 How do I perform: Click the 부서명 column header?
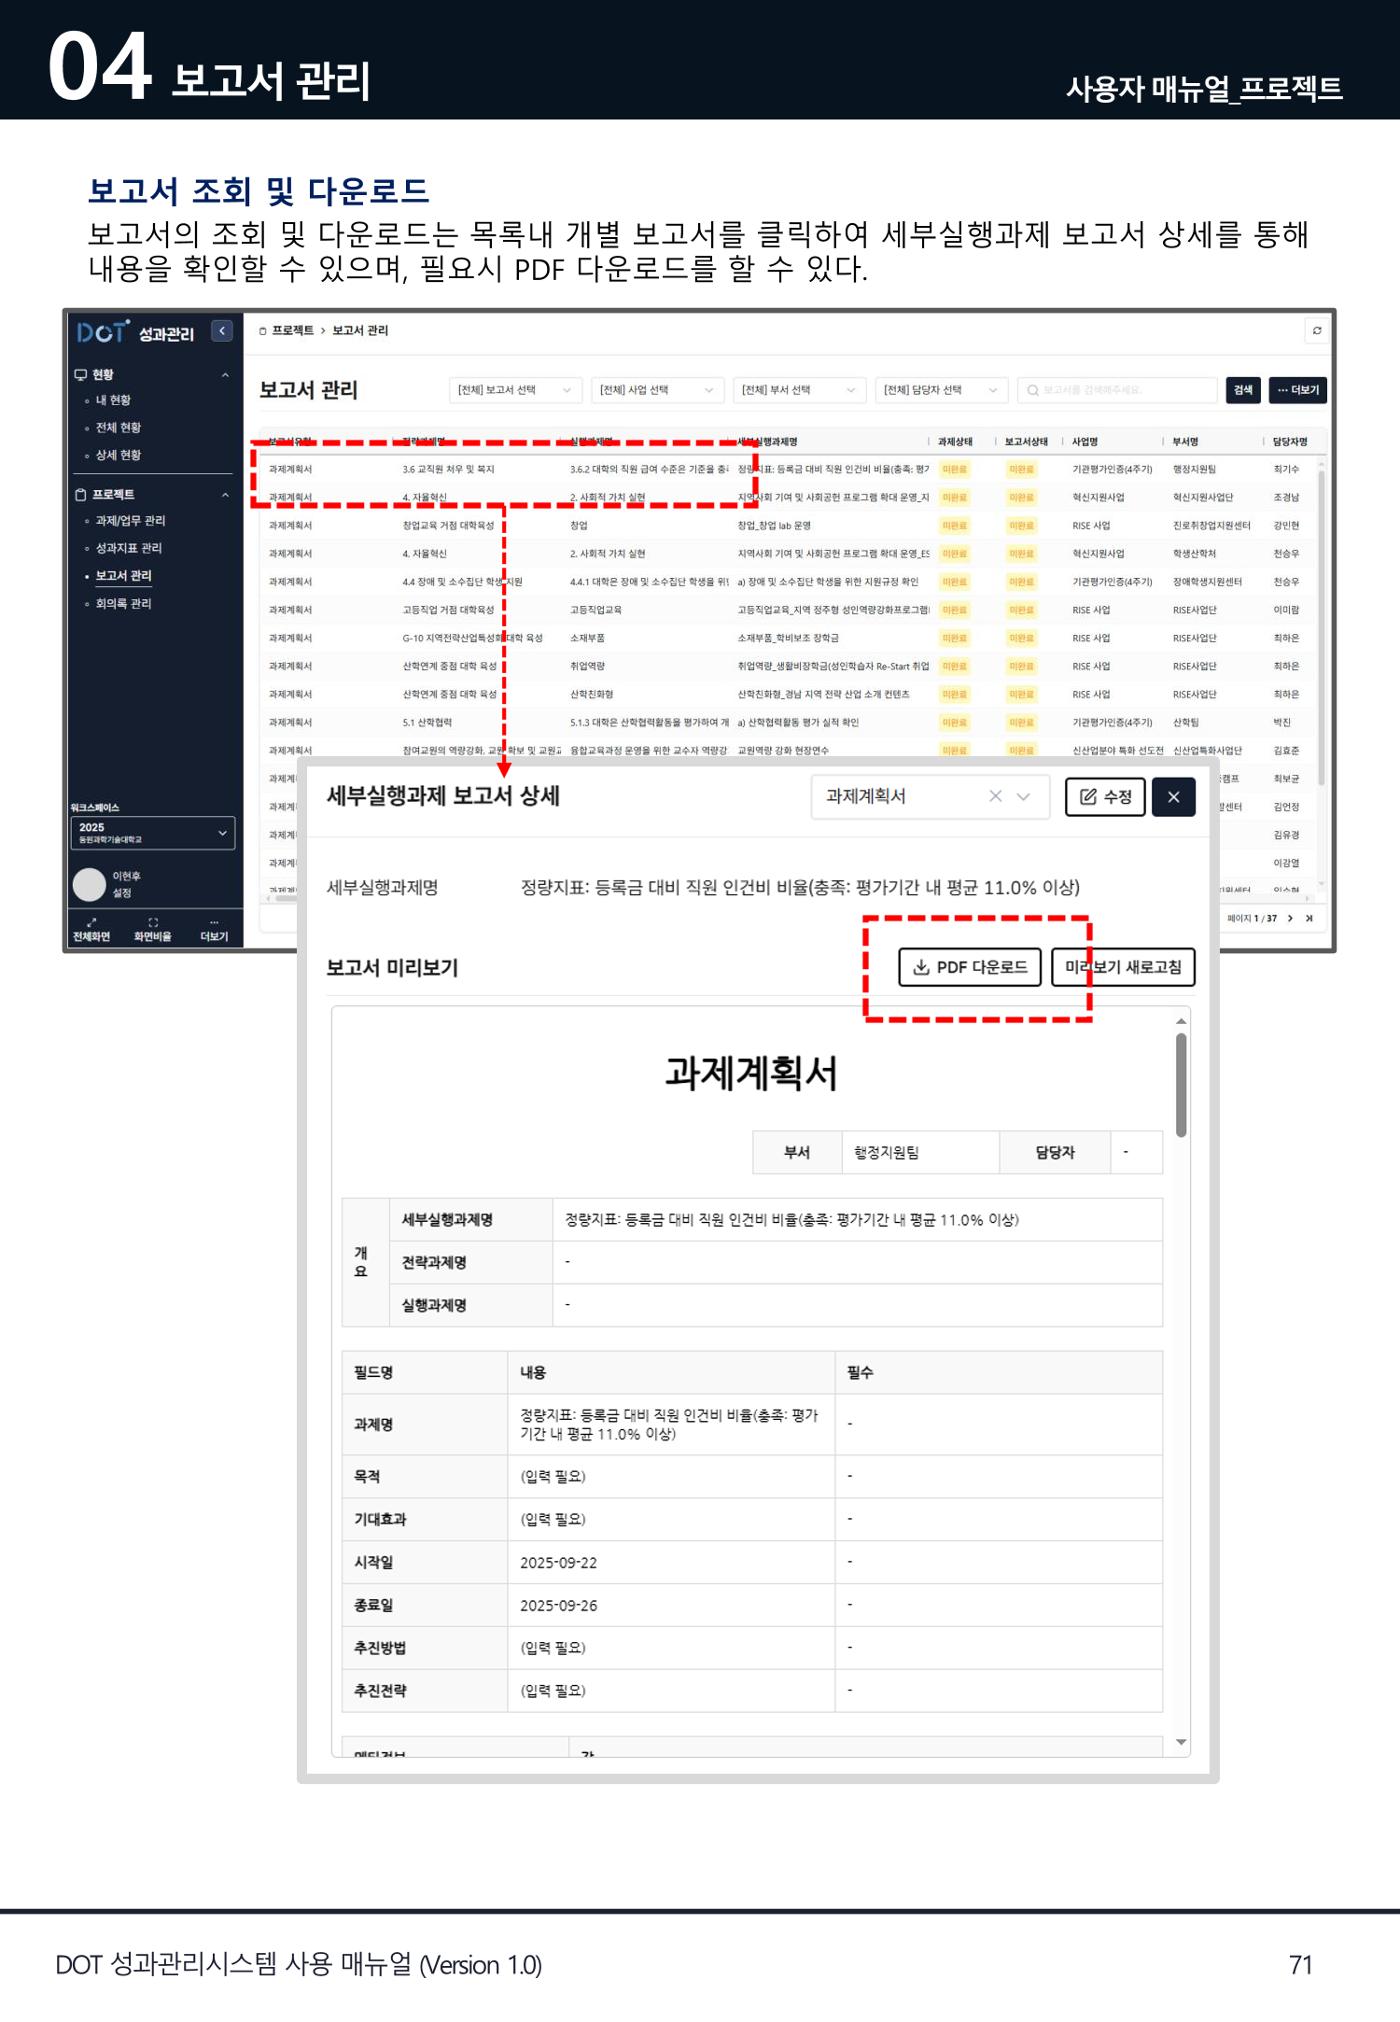pos(1186,442)
